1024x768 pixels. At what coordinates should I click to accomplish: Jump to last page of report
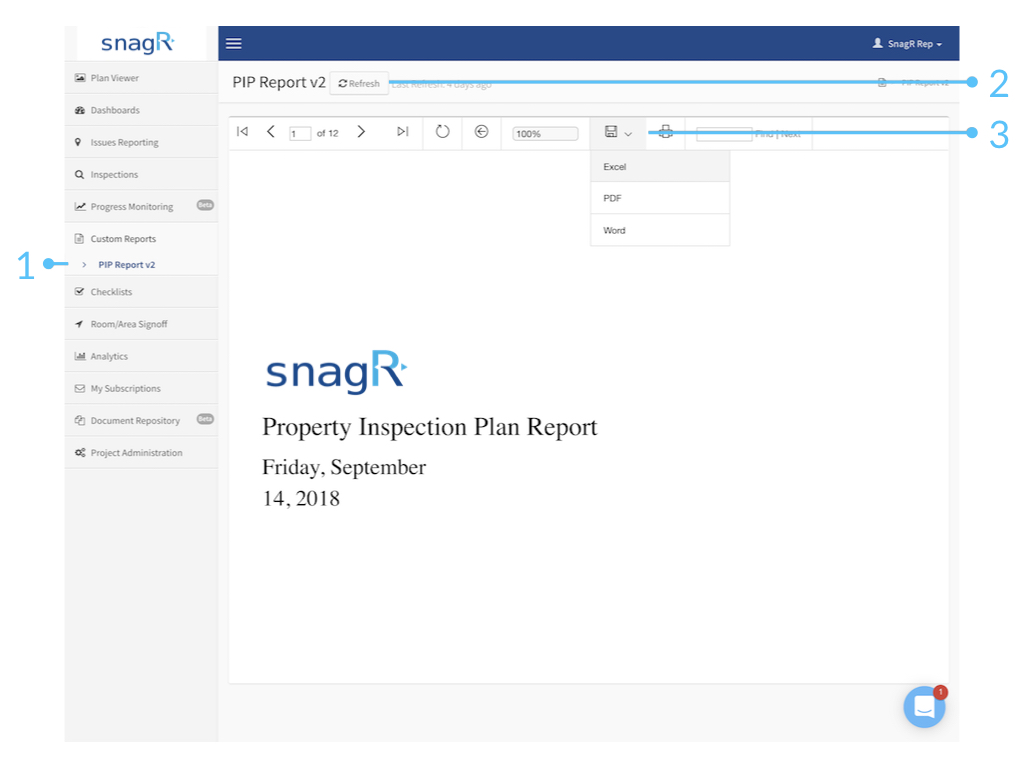pyautogui.click(x=402, y=132)
